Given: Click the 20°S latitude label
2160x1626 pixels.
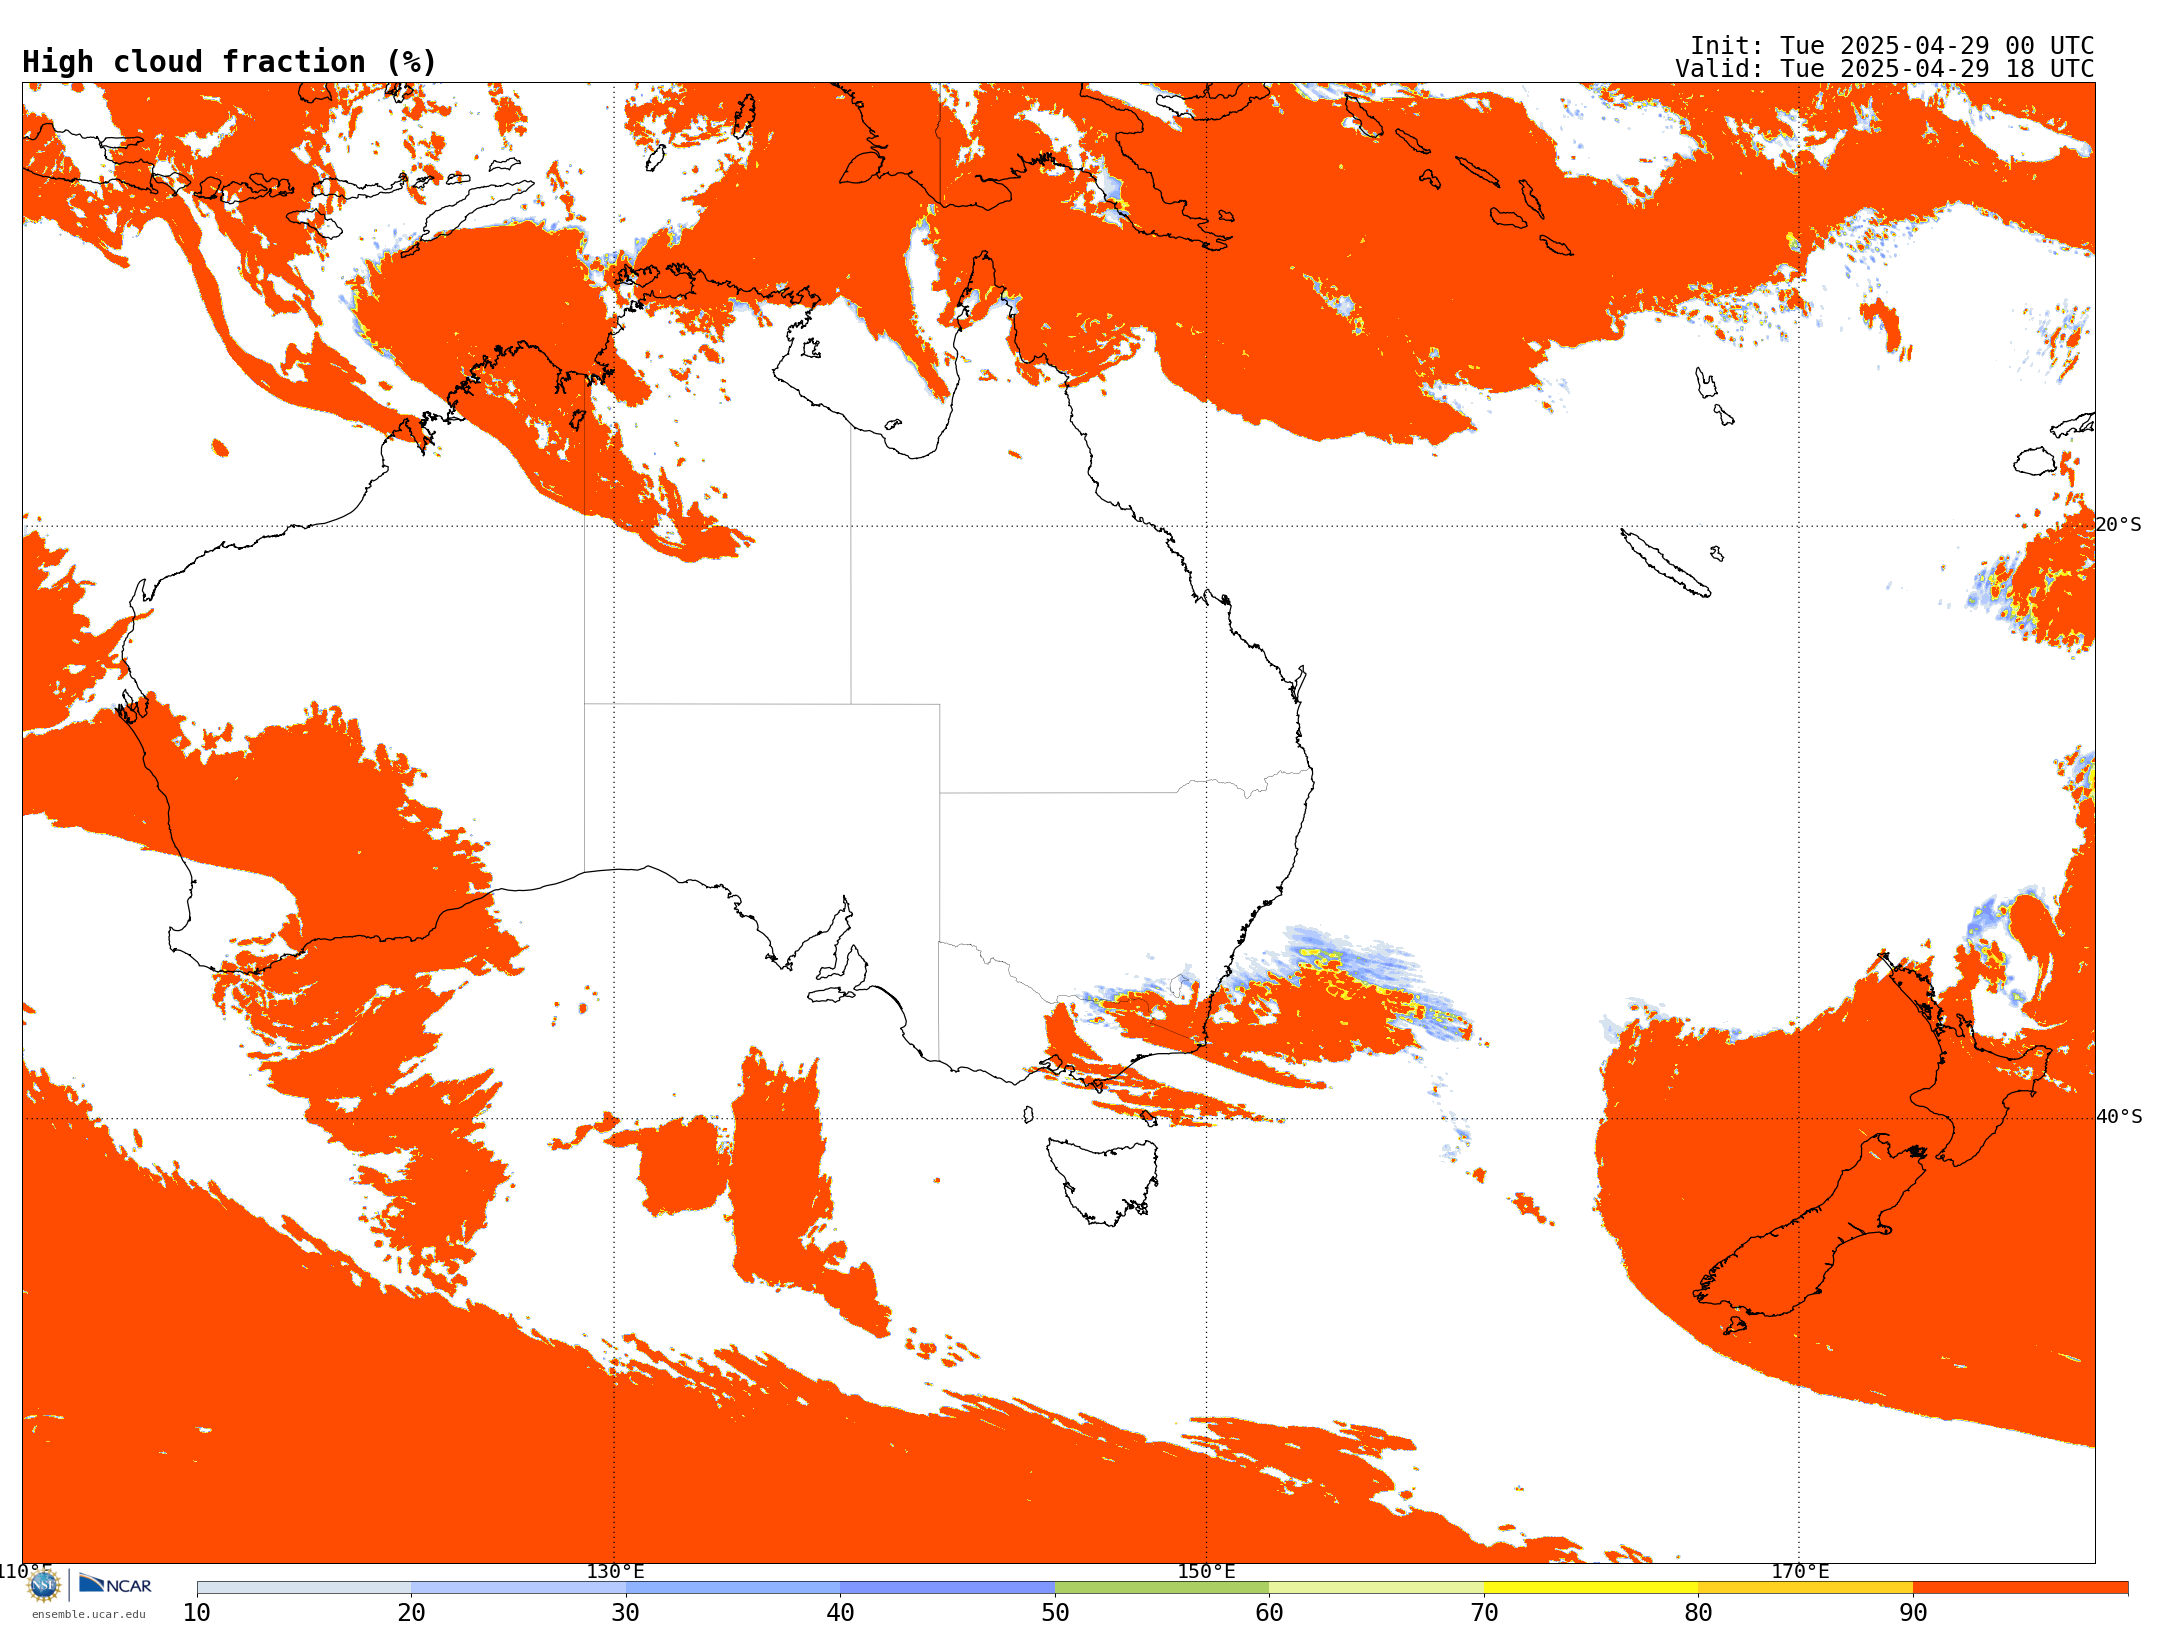Looking at the screenshot, I should click(2118, 525).
